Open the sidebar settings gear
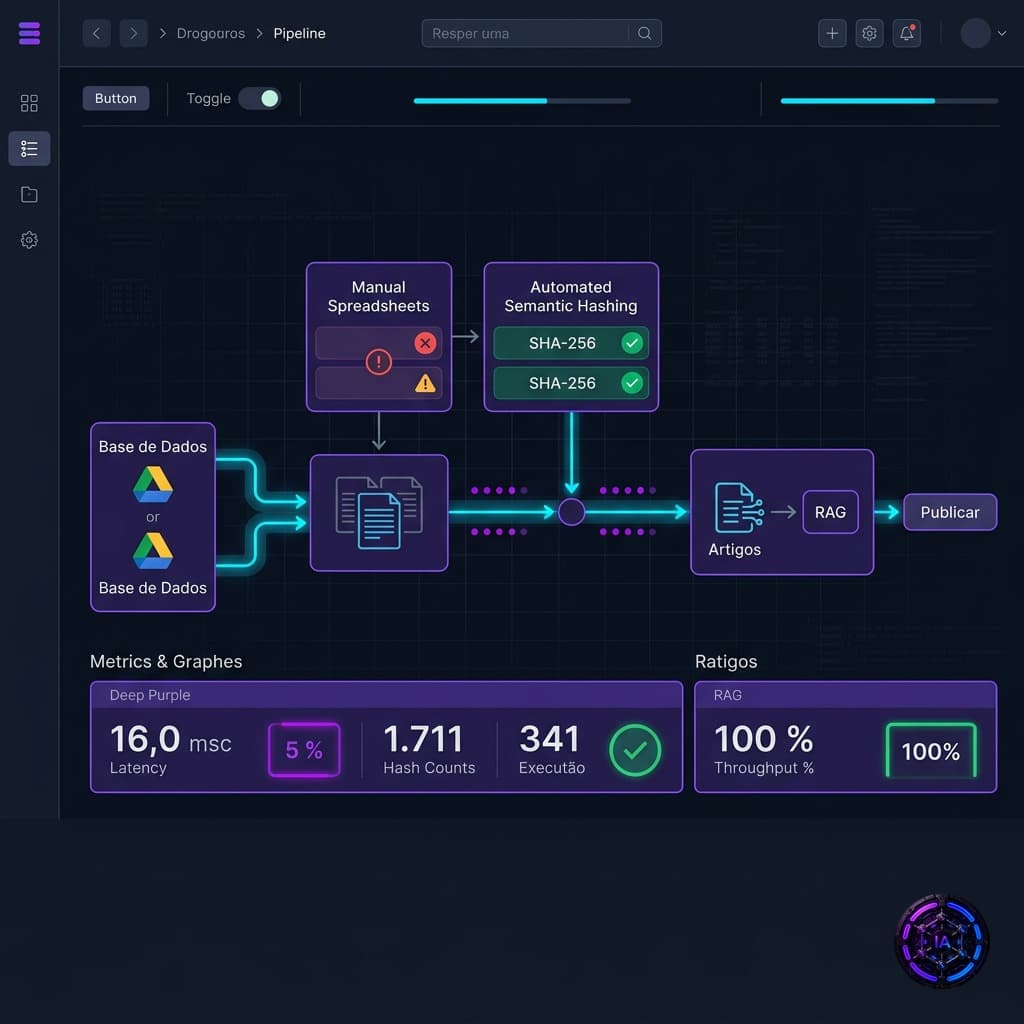1024x1024 pixels. 29,240
